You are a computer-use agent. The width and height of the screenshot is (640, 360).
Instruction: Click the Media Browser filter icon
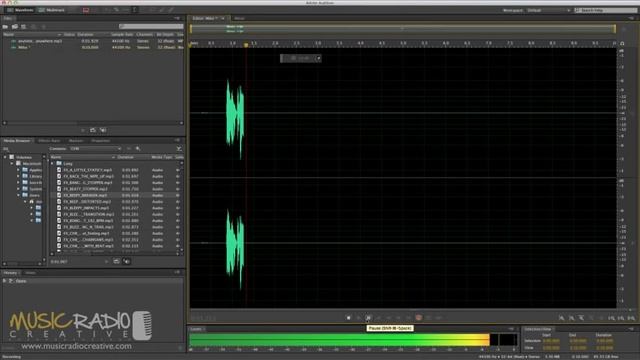(x=179, y=149)
